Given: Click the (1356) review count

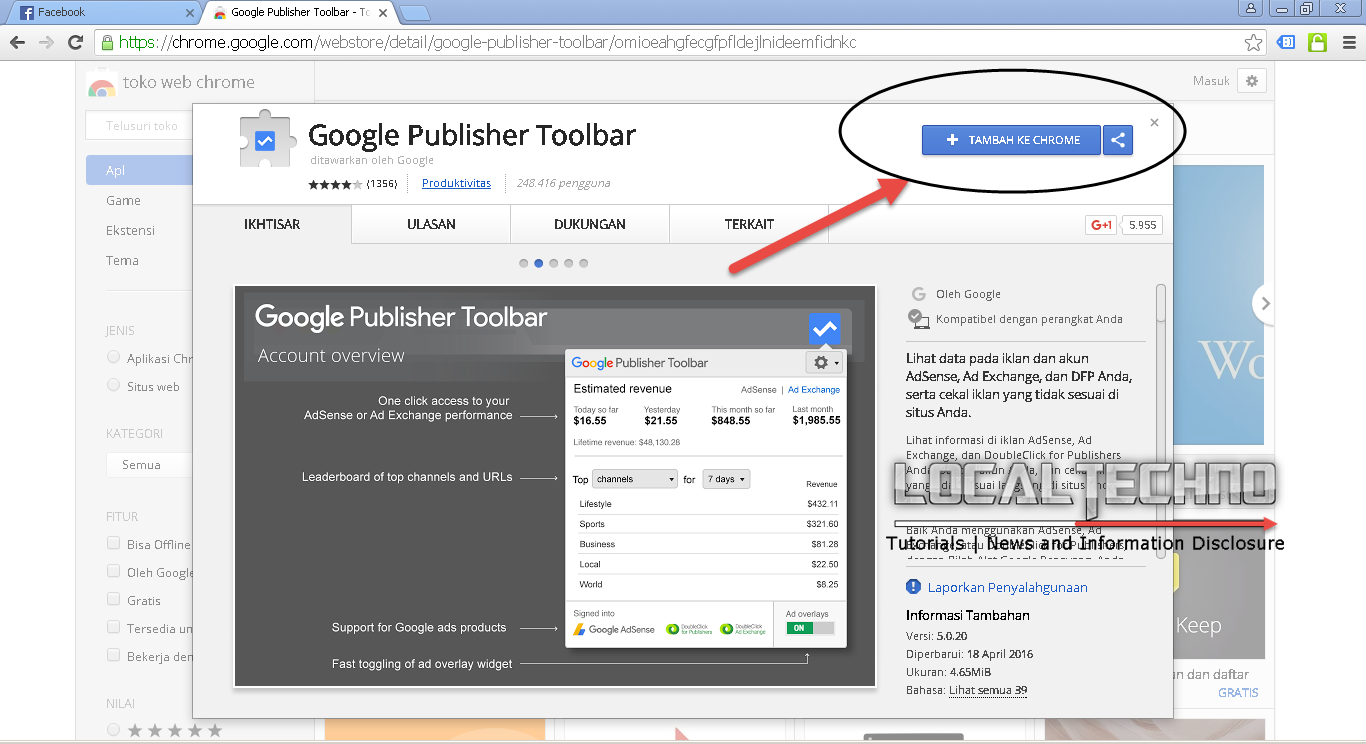Looking at the screenshot, I should 382,184.
